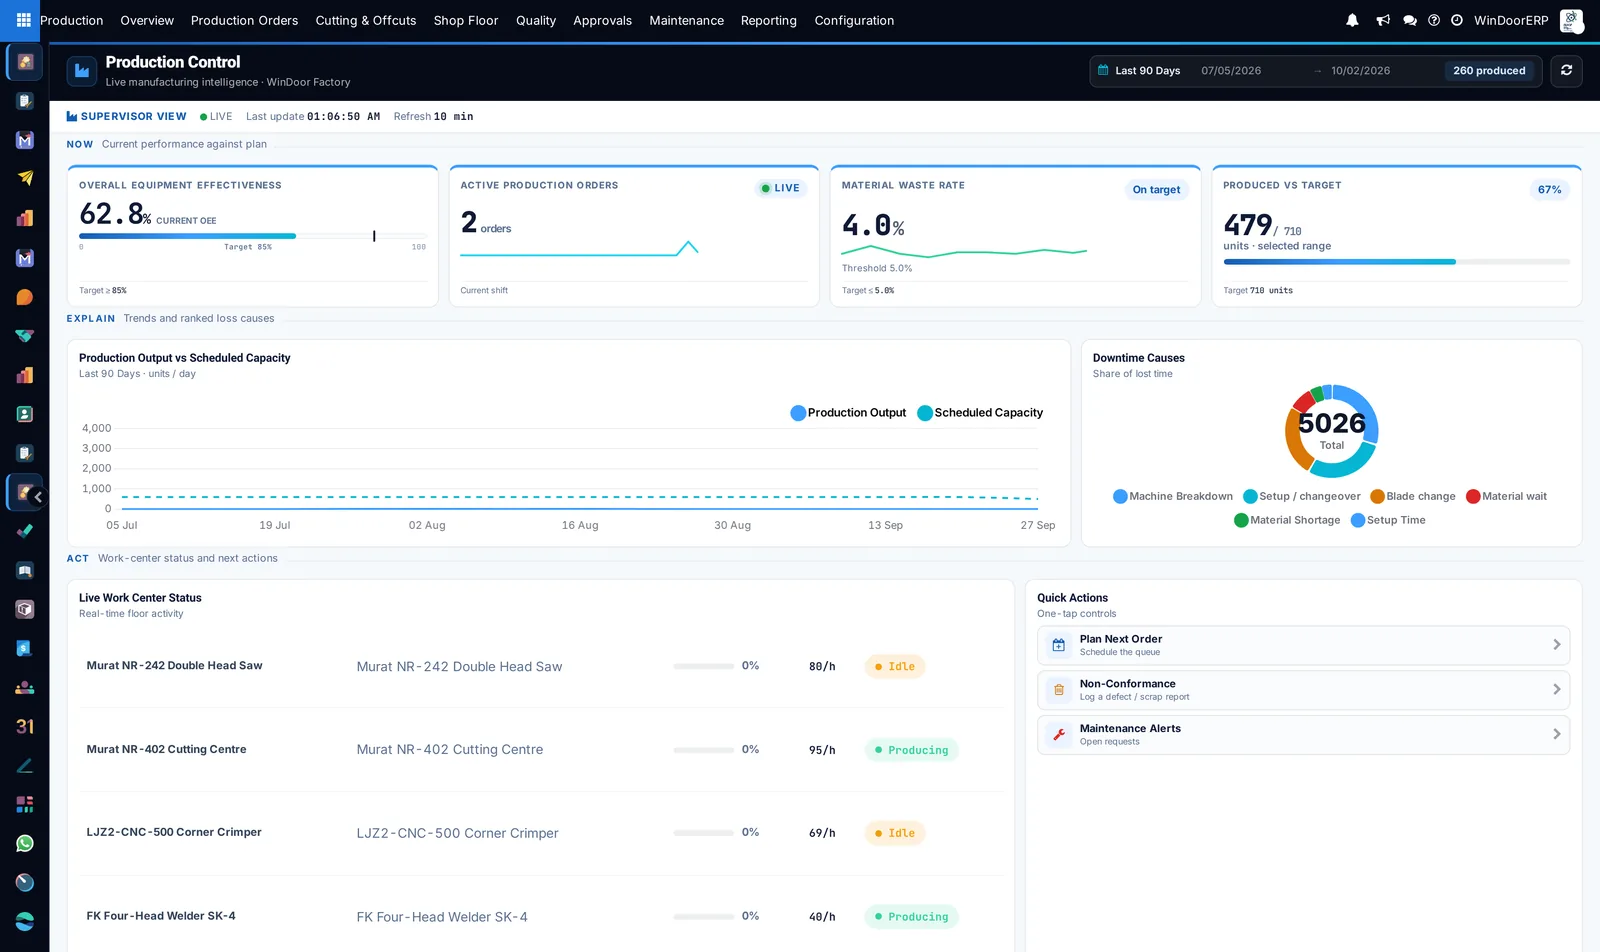Open the open-book knowledge app
Screen dimensions: 1600x952
tap(25, 570)
